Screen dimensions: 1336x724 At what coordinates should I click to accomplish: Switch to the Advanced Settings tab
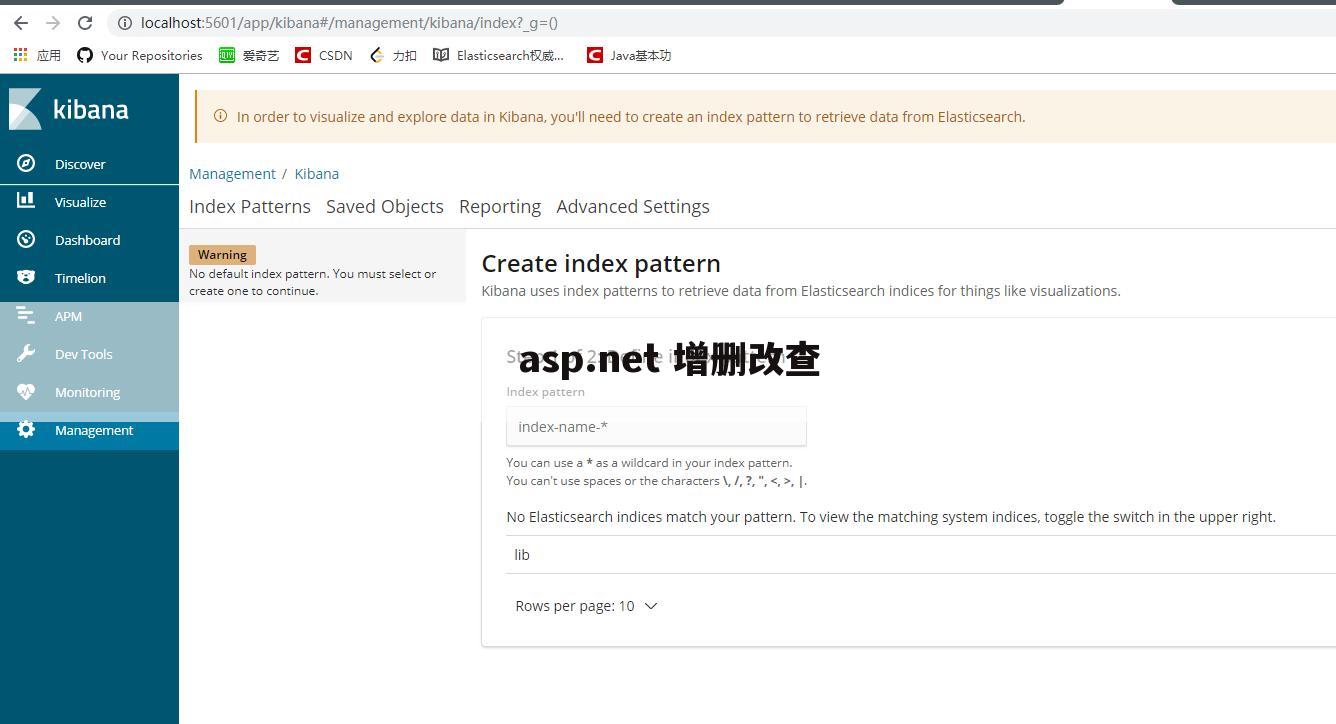click(633, 206)
